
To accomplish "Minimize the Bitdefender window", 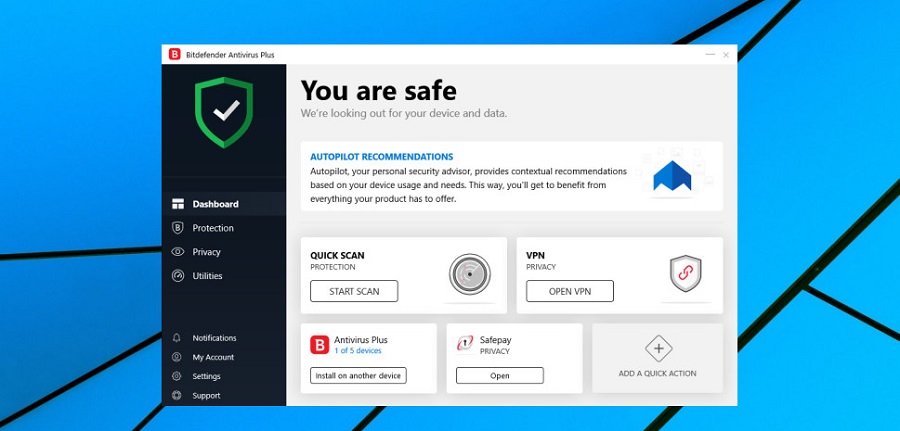I will 711,55.
